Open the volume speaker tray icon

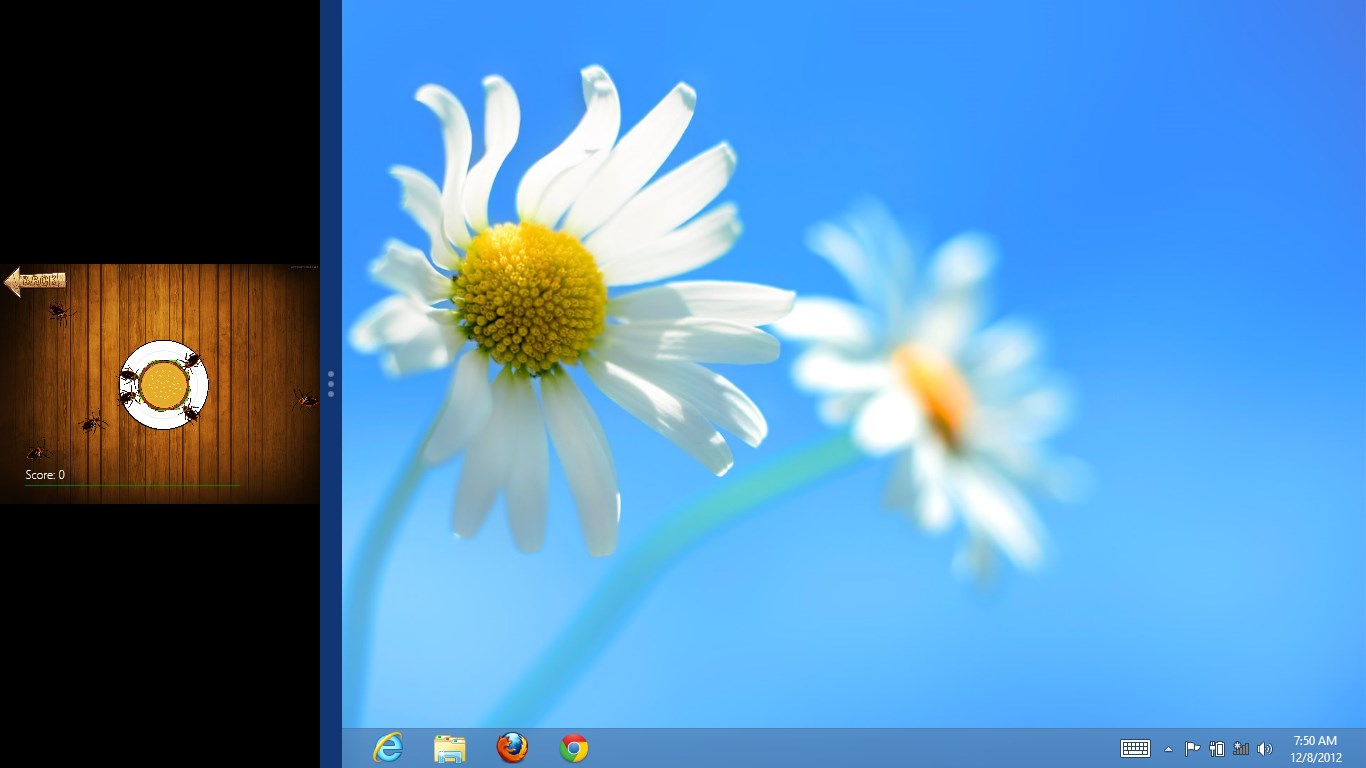(x=1265, y=749)
